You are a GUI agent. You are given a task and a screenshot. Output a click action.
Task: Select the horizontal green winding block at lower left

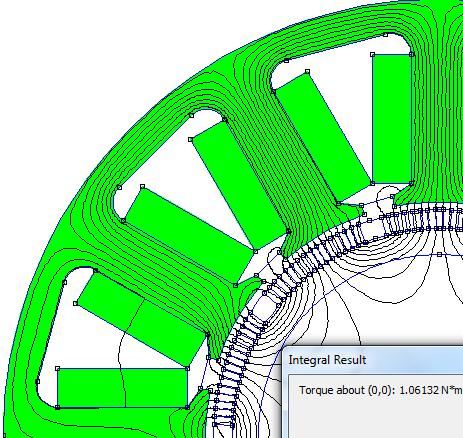[122, 388]
